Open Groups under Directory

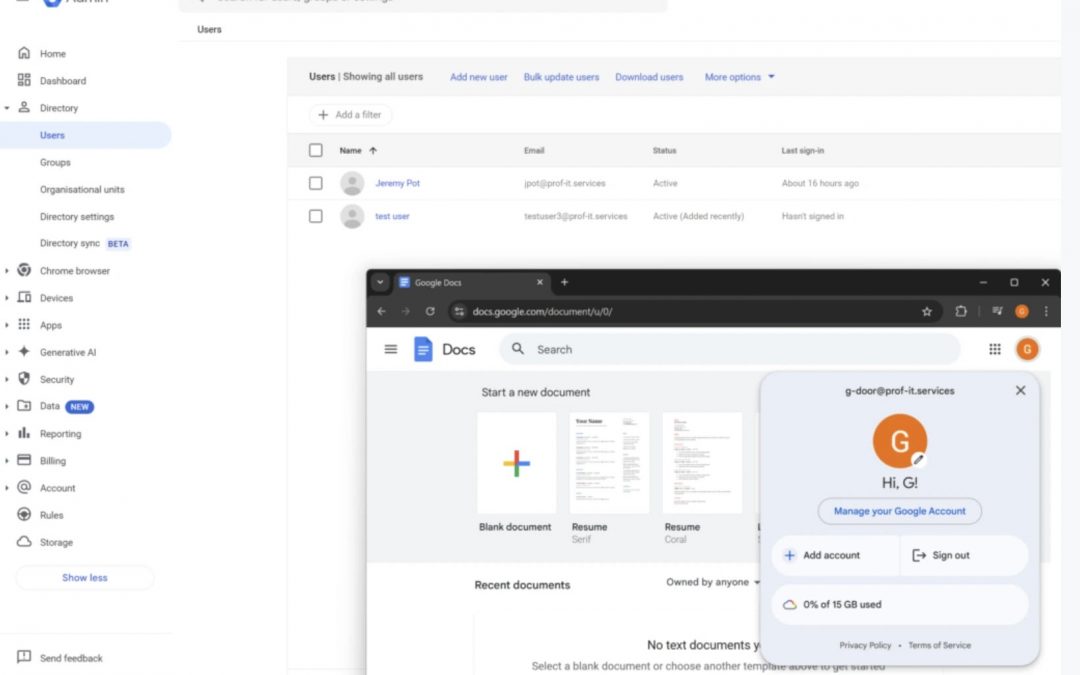55,163
